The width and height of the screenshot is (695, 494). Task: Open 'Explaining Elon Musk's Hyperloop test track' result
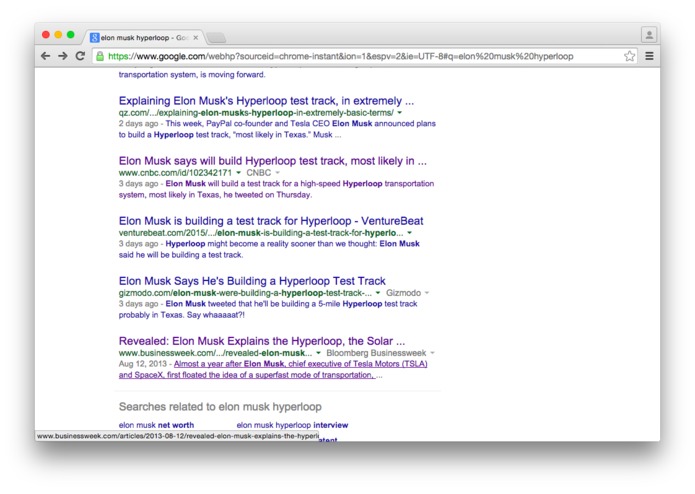tap(266, 101)
